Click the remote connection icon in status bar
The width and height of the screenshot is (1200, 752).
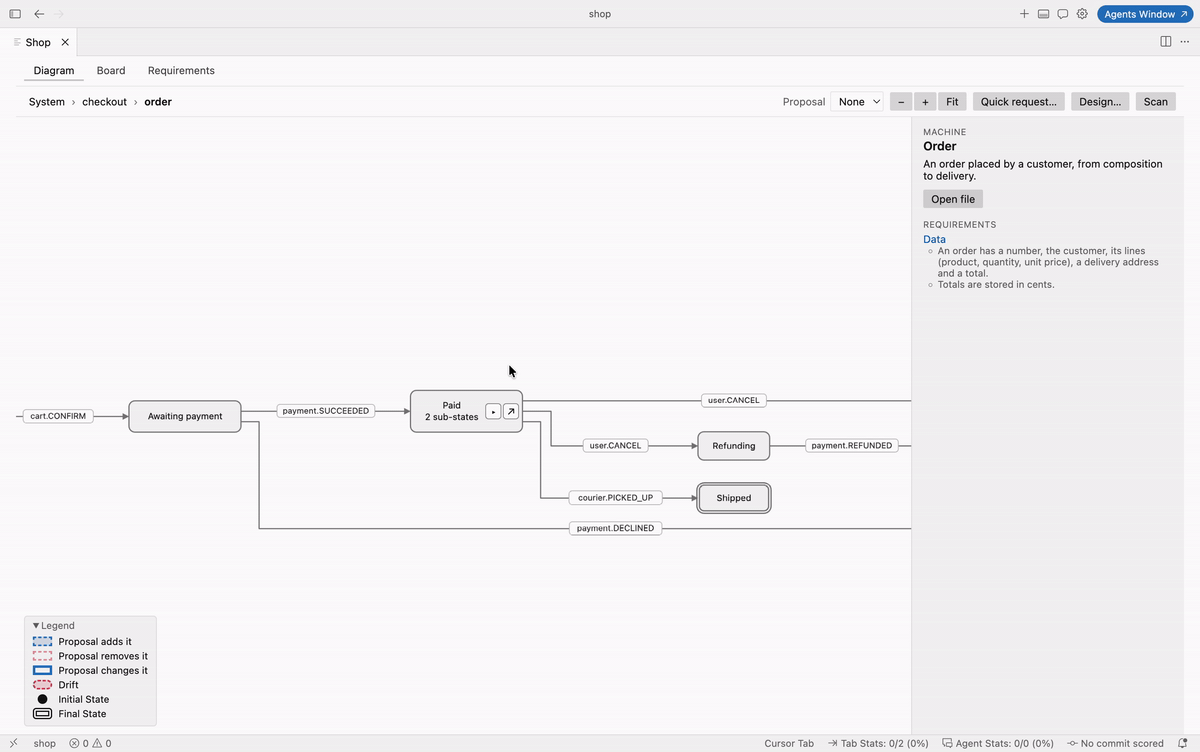pos(13,743)
